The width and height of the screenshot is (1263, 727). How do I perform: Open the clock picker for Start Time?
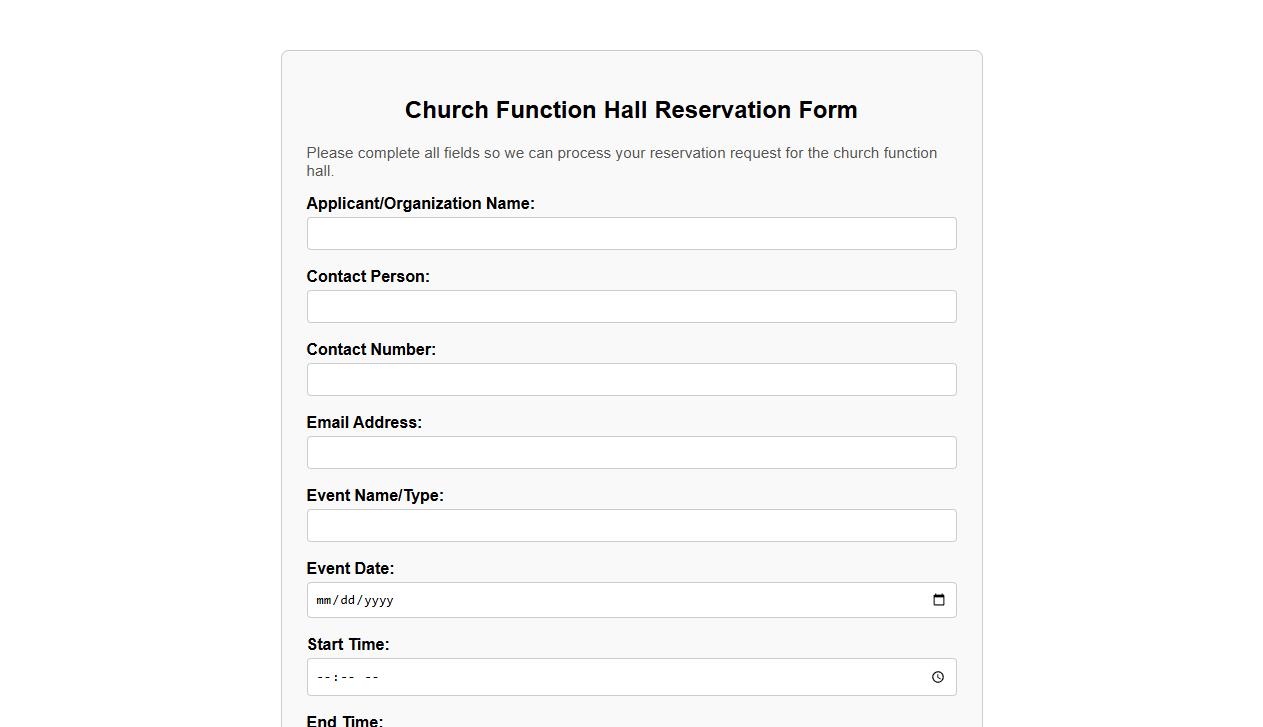937,676
